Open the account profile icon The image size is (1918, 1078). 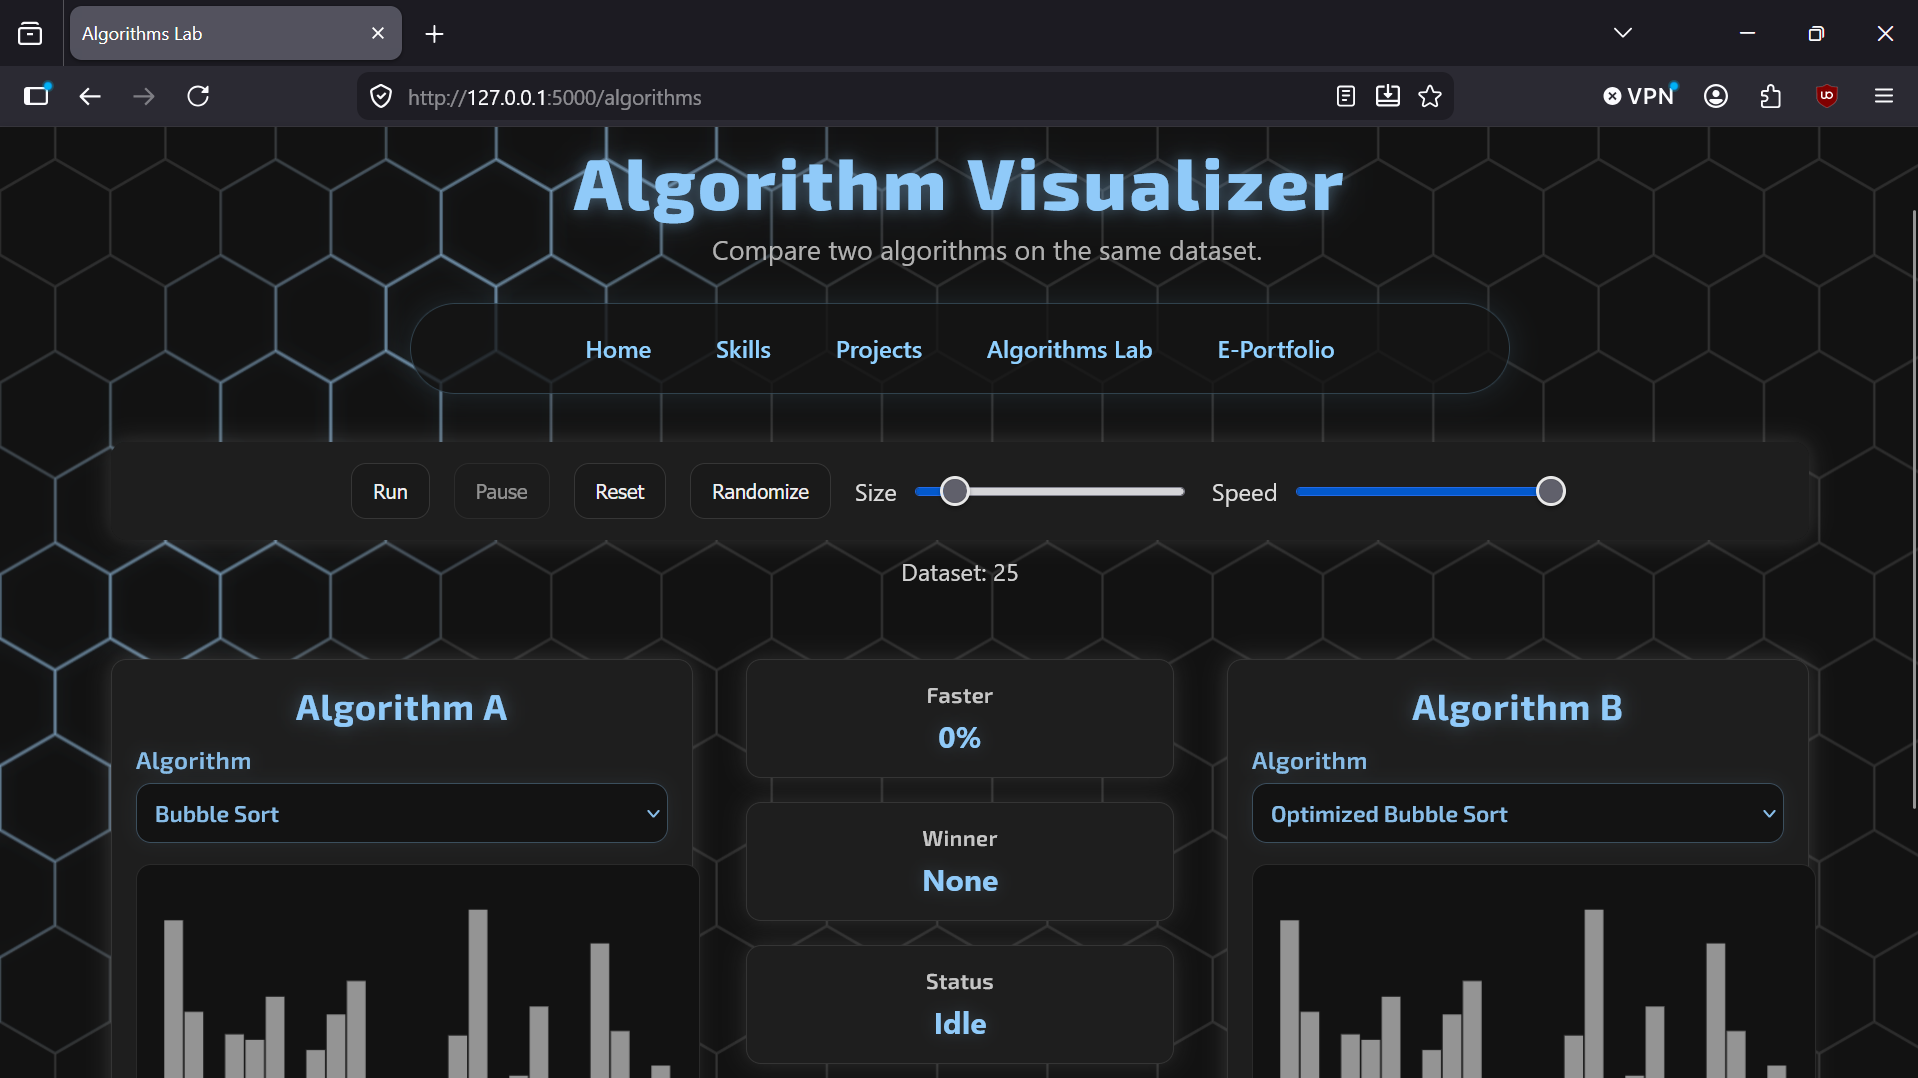coord(1716,96)
